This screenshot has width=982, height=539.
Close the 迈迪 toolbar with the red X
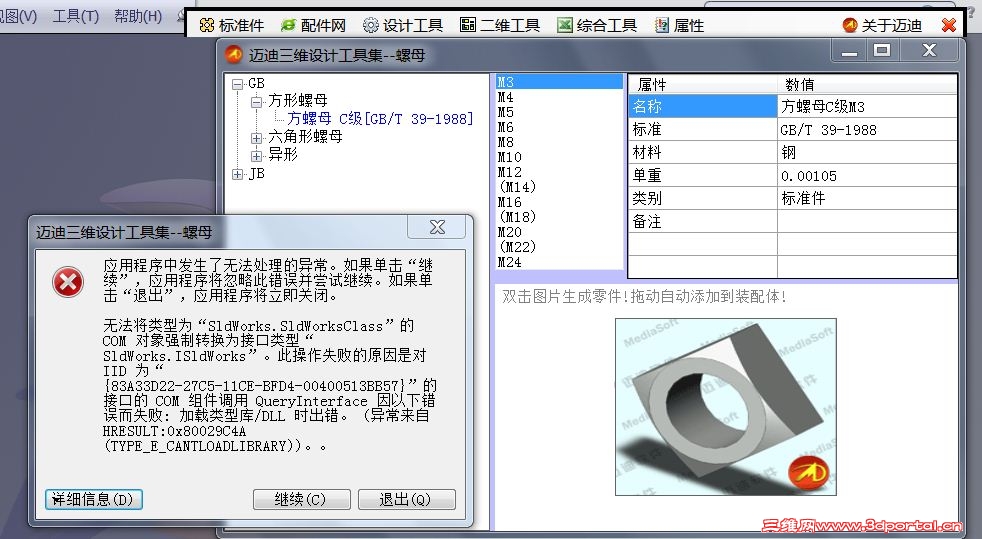(949, 25)
